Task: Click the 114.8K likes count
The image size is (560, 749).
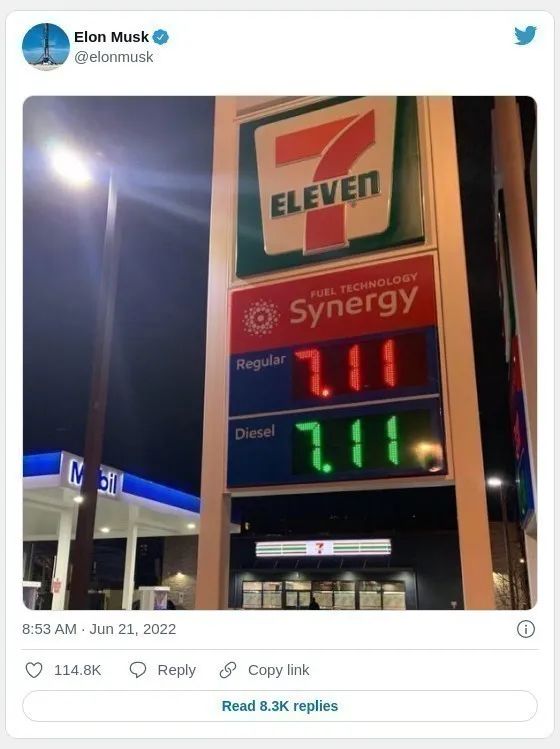Action: pyautogui.click(x=77, y=670)
